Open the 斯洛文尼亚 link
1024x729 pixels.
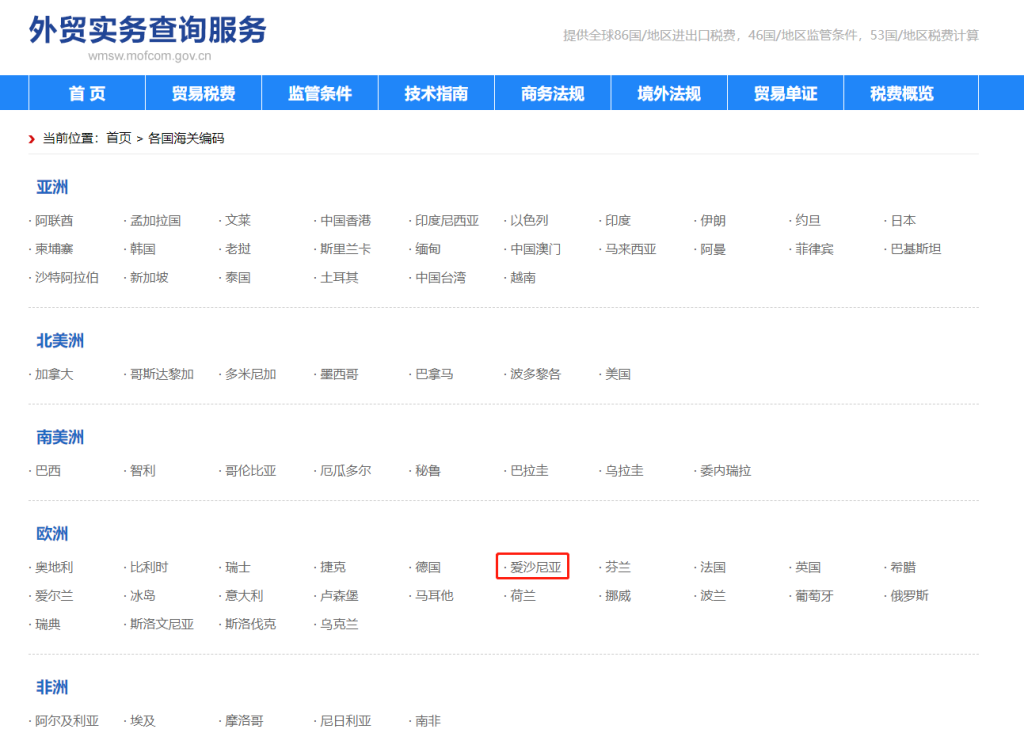162,624
